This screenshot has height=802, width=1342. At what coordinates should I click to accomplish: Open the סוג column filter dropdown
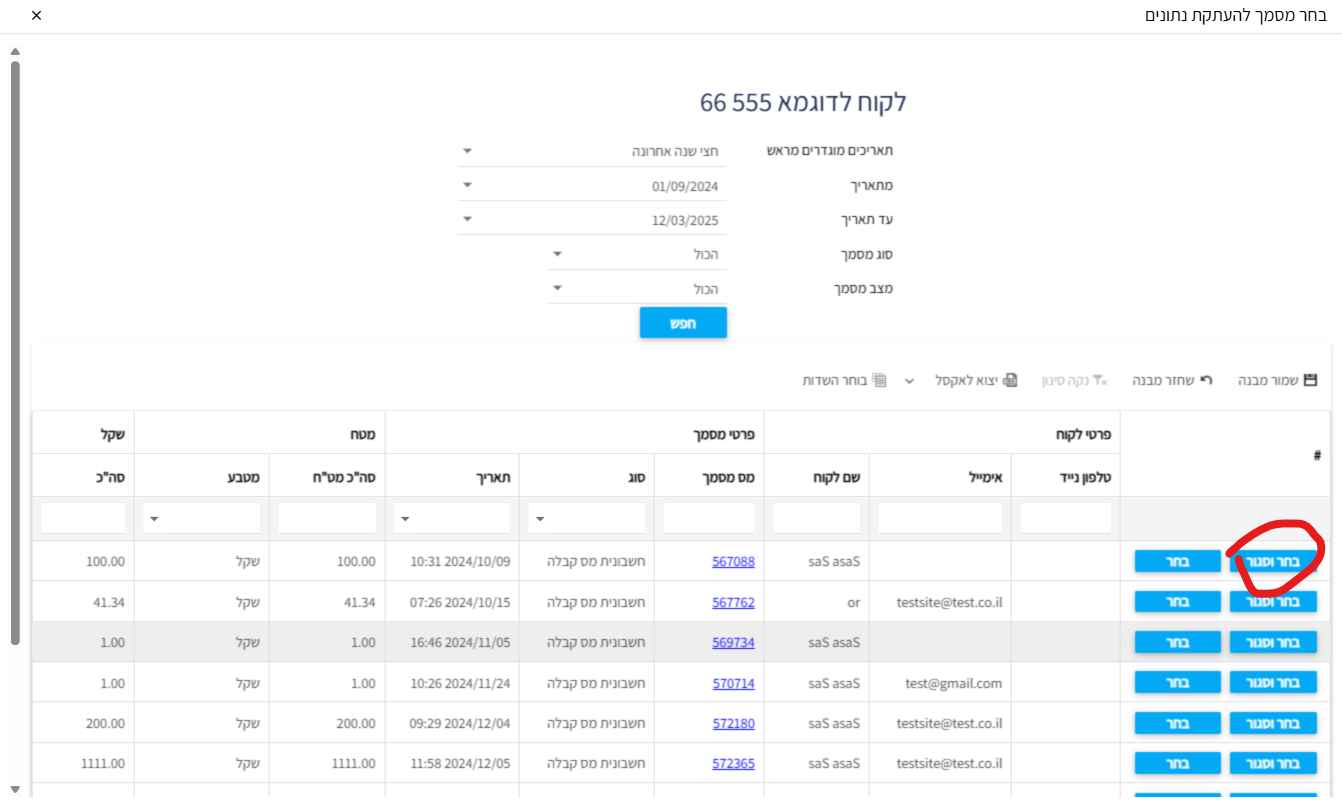540,518
